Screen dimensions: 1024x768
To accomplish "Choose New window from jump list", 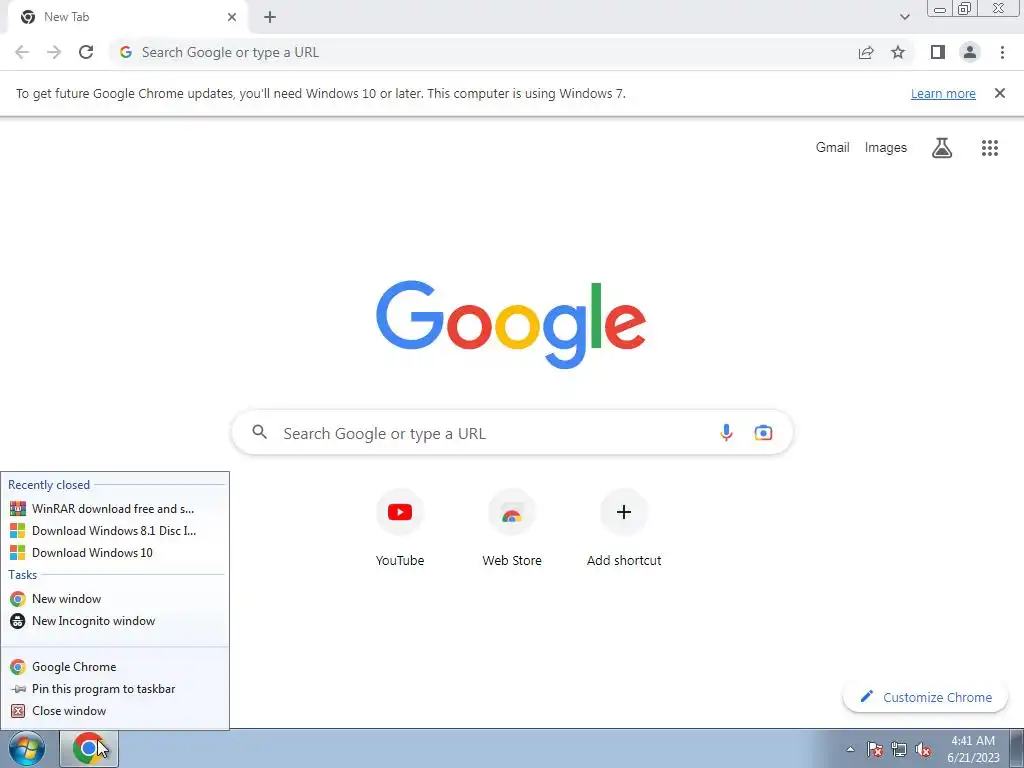I will [115, 599].
